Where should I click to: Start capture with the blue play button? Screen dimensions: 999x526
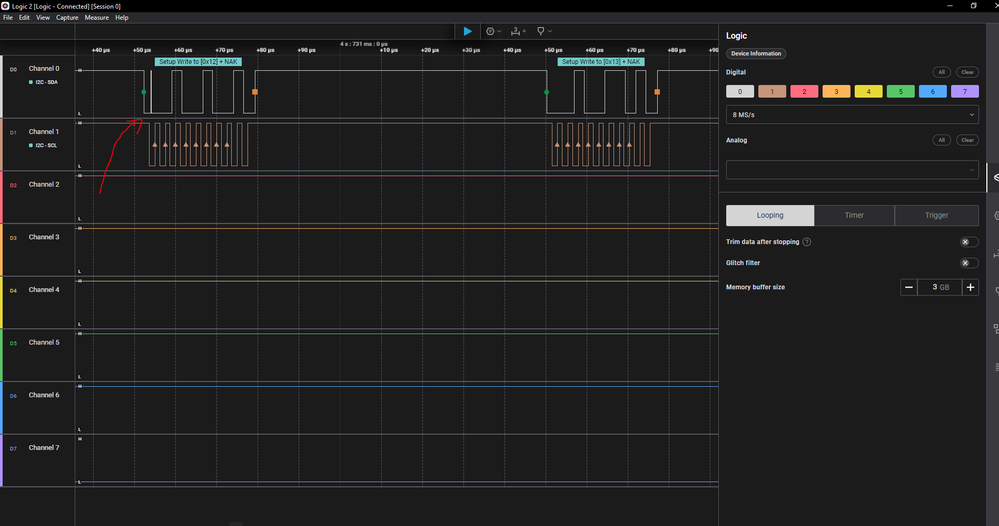pyautogui.click(x=467, y=31)
